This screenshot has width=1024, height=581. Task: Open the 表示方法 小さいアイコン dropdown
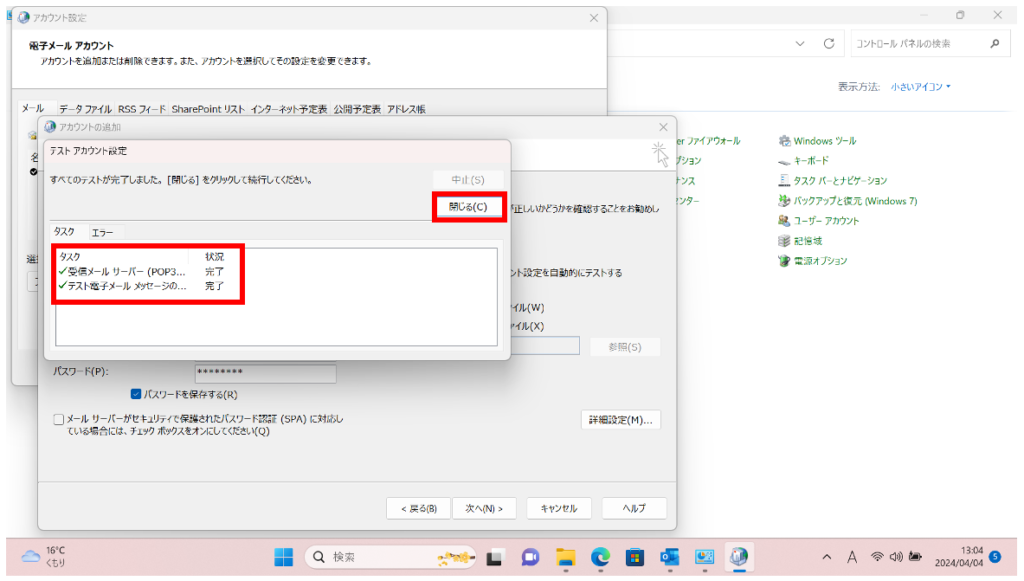click(921, 87)
